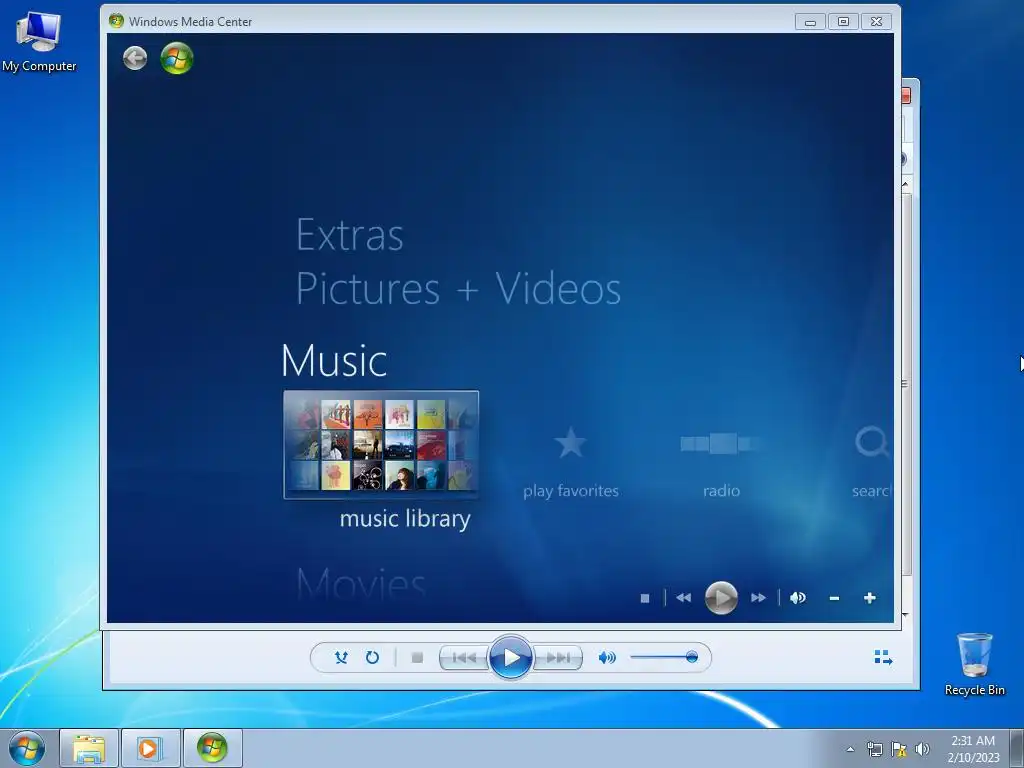
Task: Open My Computer desktop icon
Action: tap(39, 42)
